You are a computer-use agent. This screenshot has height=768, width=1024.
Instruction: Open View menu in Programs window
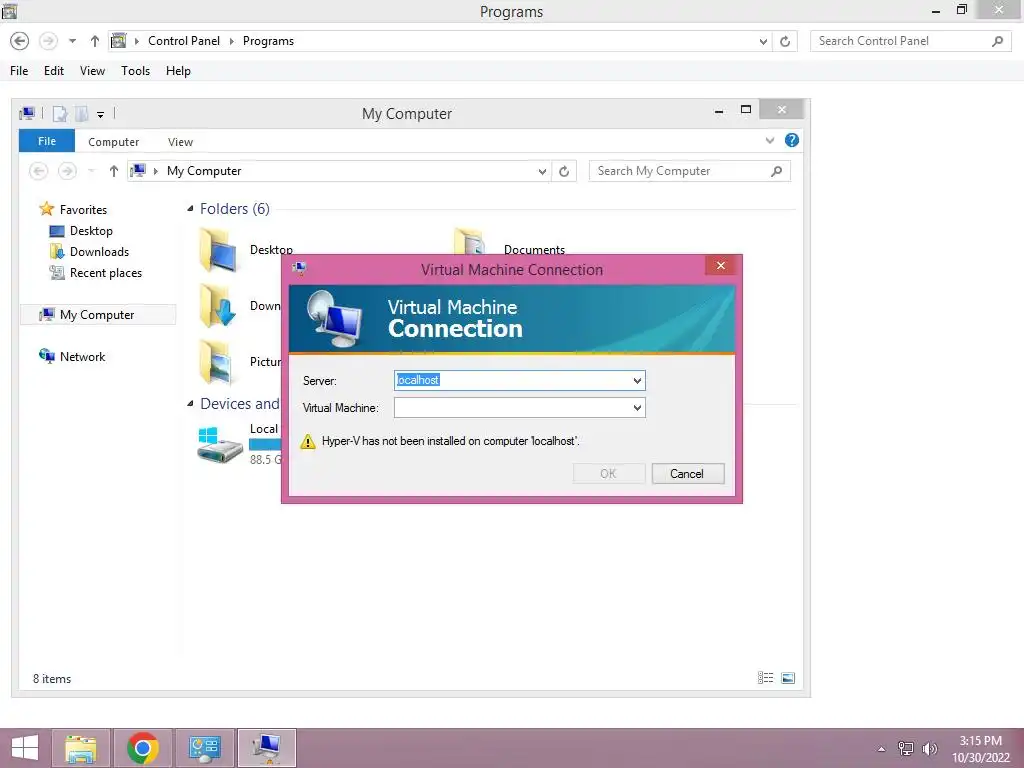click(92, 71)
